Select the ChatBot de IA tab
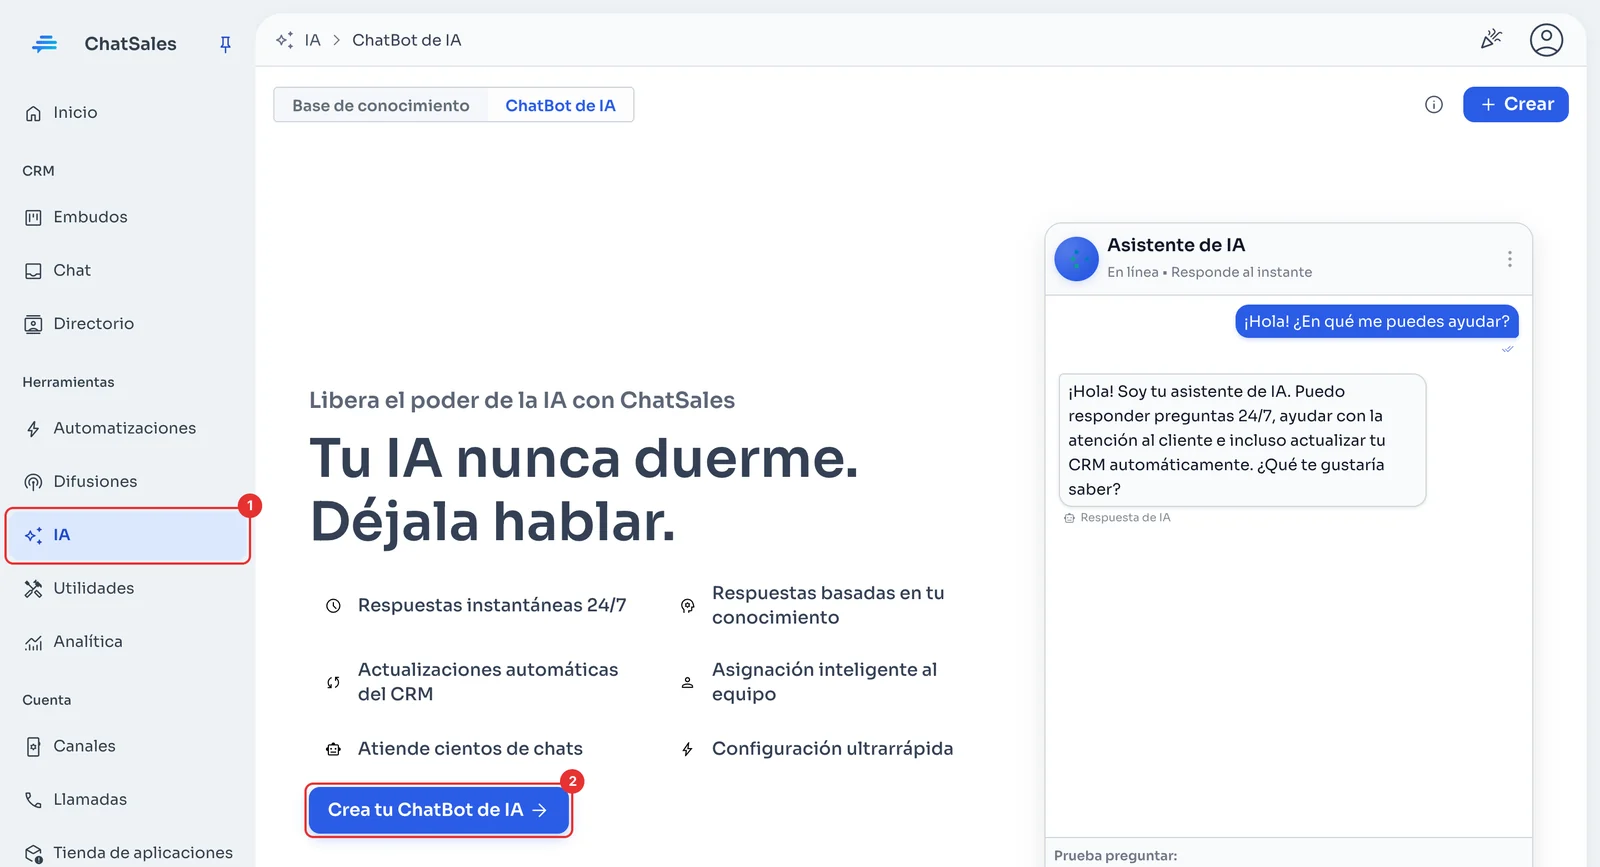Image resolution: width=1600 pixels, height=867 pixels. 560,105
